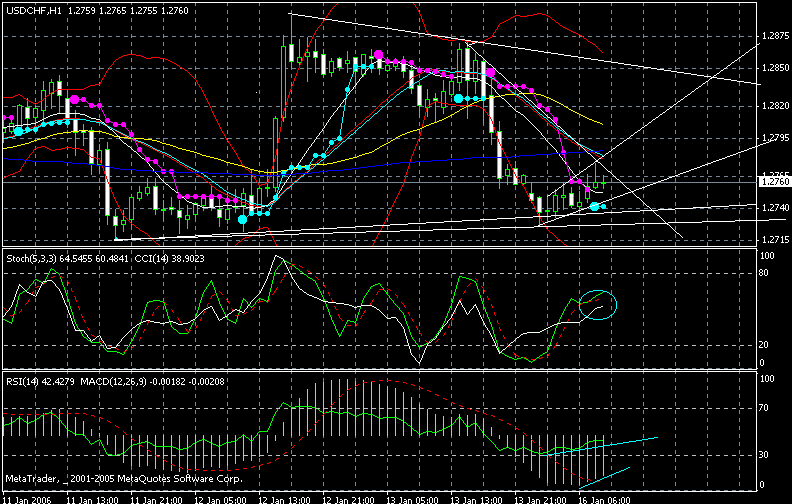
Task: Click the USDCHF,H1 chart title text
Action: pyautogui.click(x=34, y=11)
